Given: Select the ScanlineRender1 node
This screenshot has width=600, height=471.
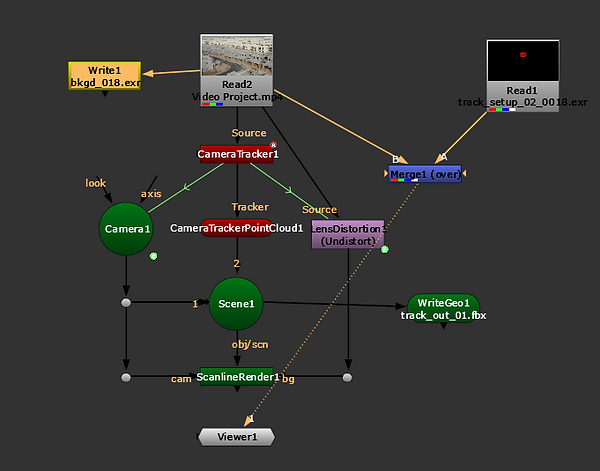Looking at the screenshot, I should (237, 377).
